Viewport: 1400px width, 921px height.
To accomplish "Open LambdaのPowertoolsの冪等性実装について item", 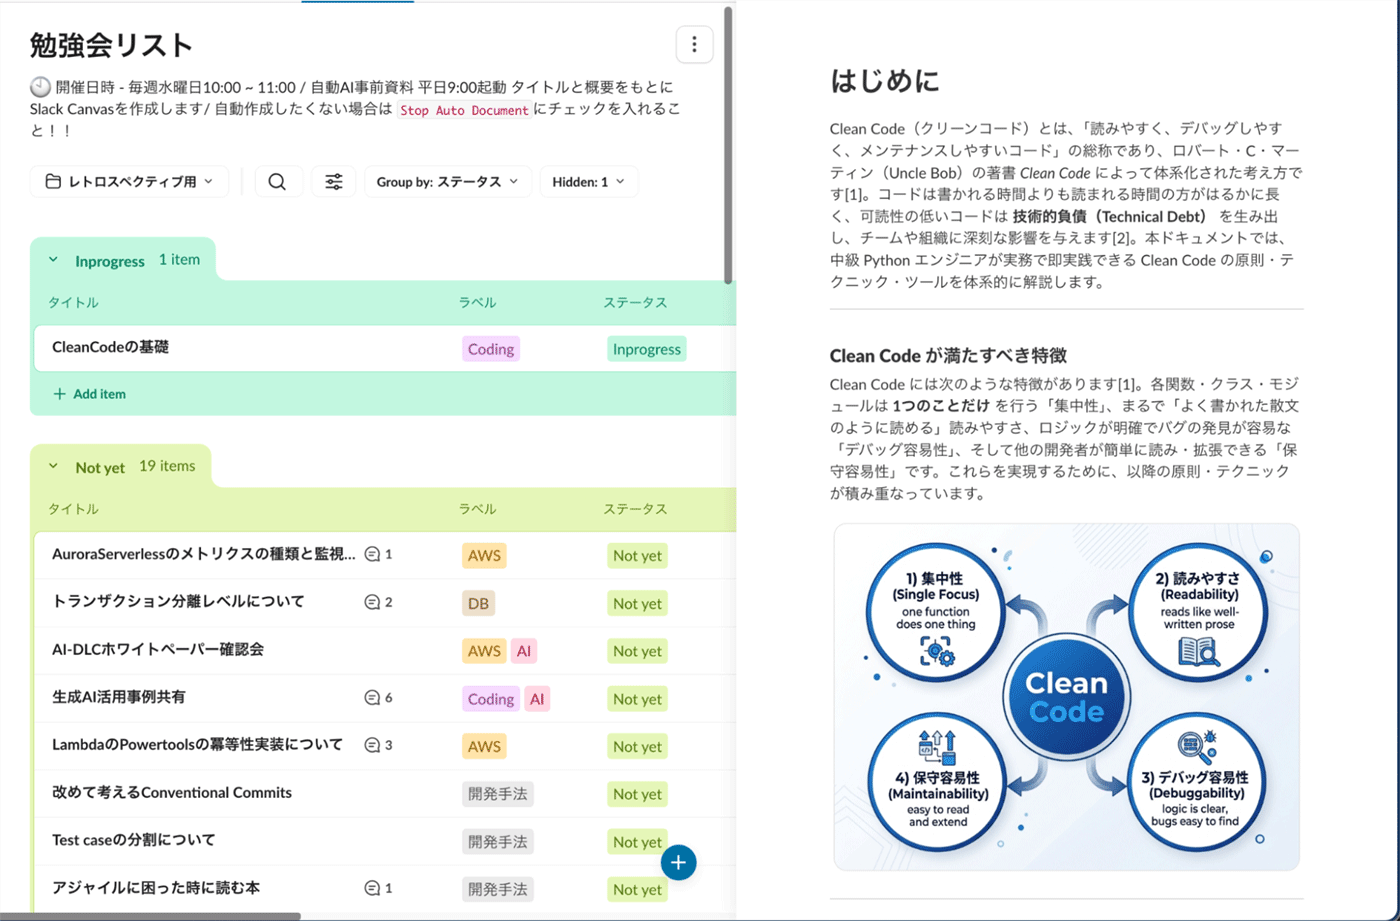I will (x=197, y=745).
